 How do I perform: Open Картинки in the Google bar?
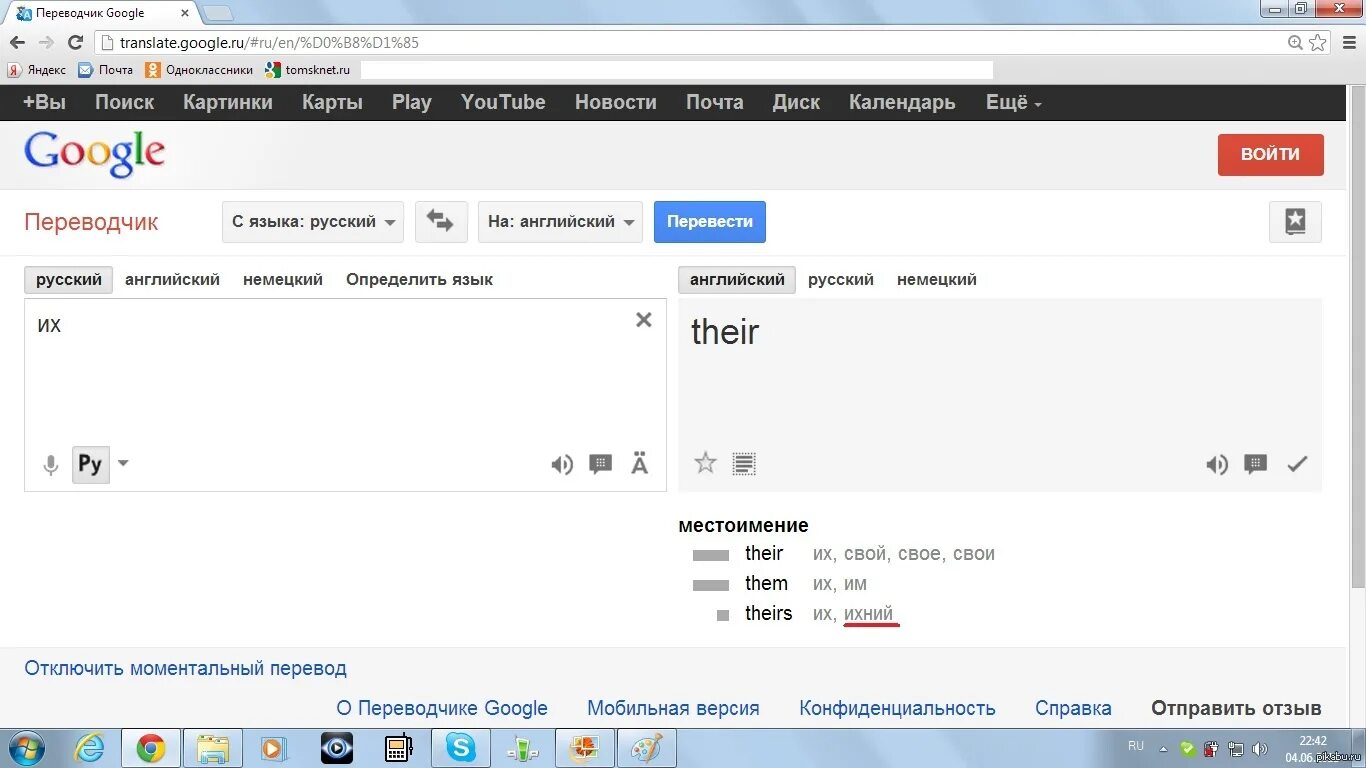(228, 102)
